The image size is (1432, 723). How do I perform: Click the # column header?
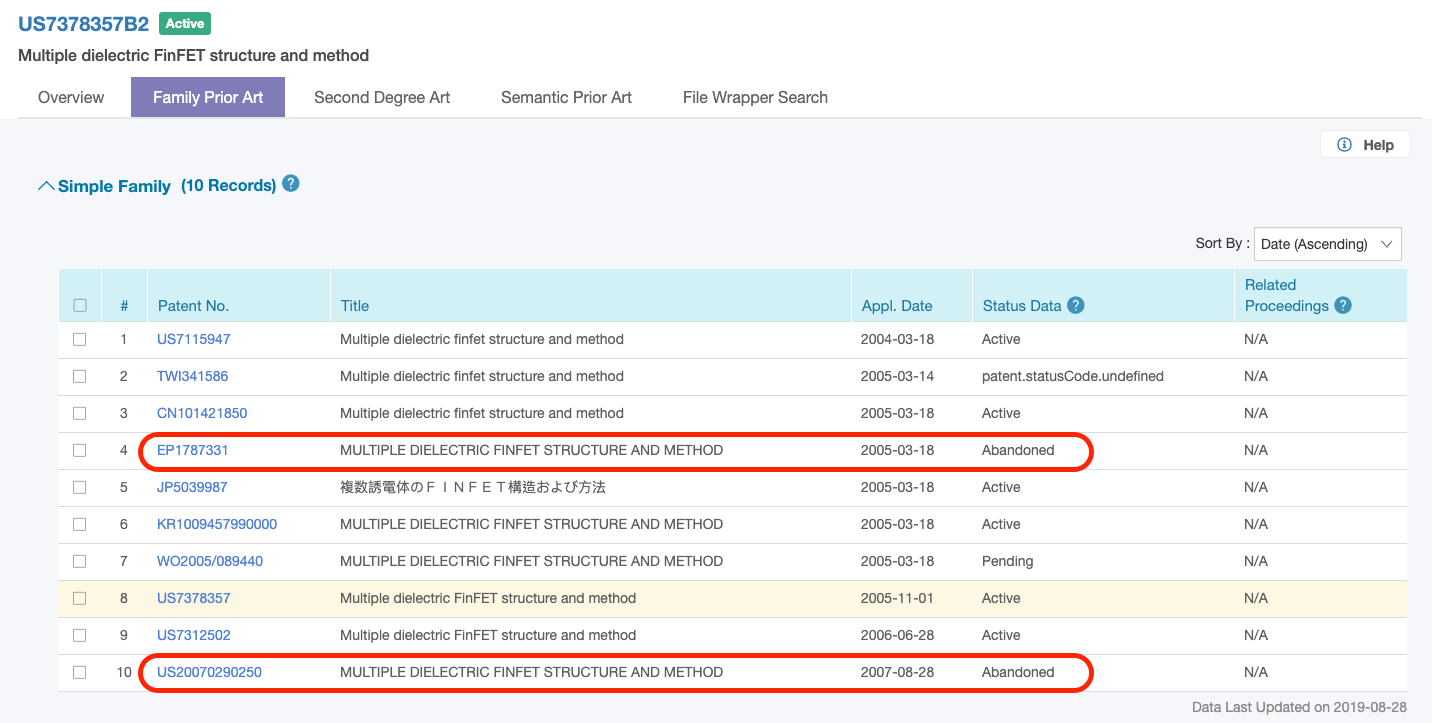pos(124,306)
